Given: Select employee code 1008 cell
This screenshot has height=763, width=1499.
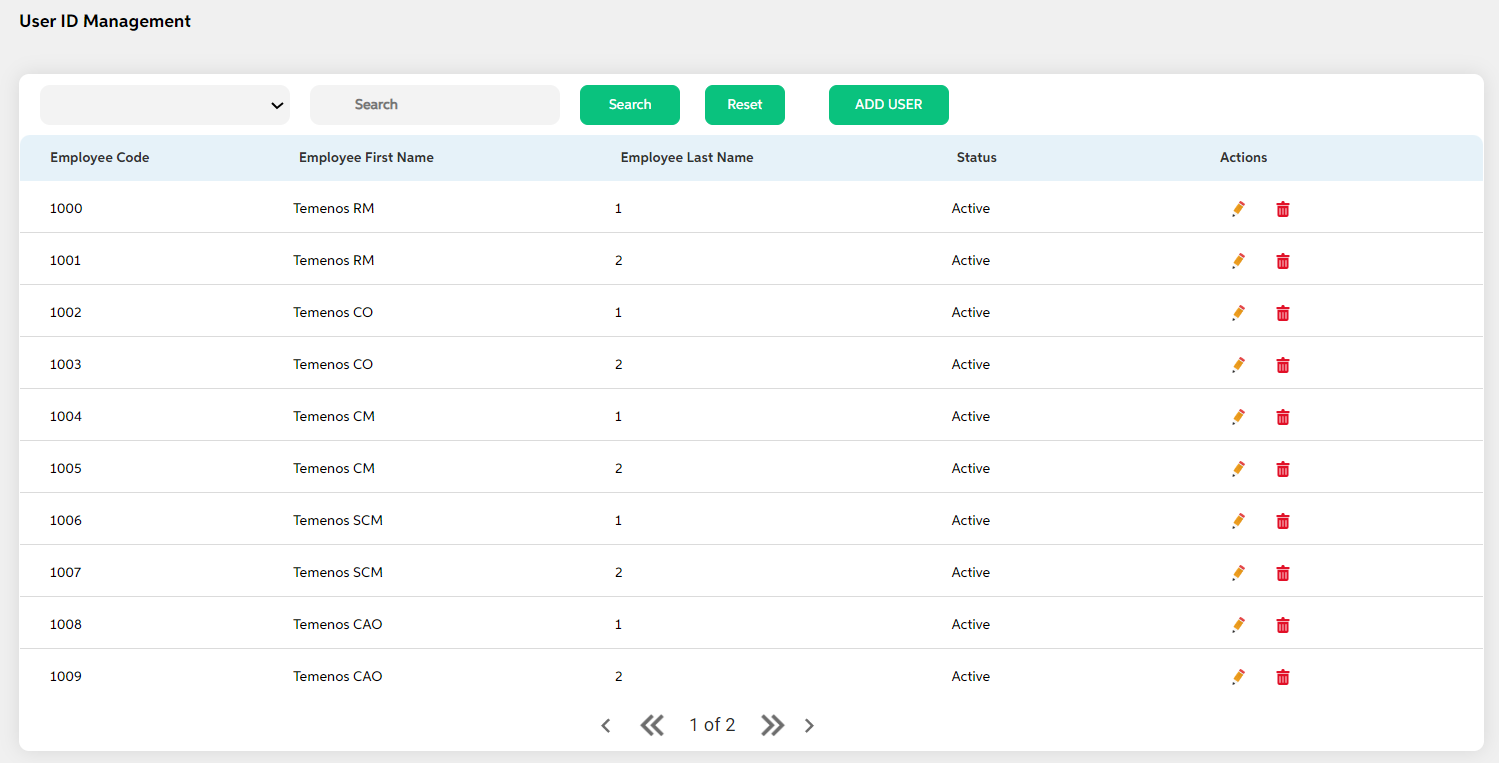Looking at the screenshot, I should pos(66,624).
